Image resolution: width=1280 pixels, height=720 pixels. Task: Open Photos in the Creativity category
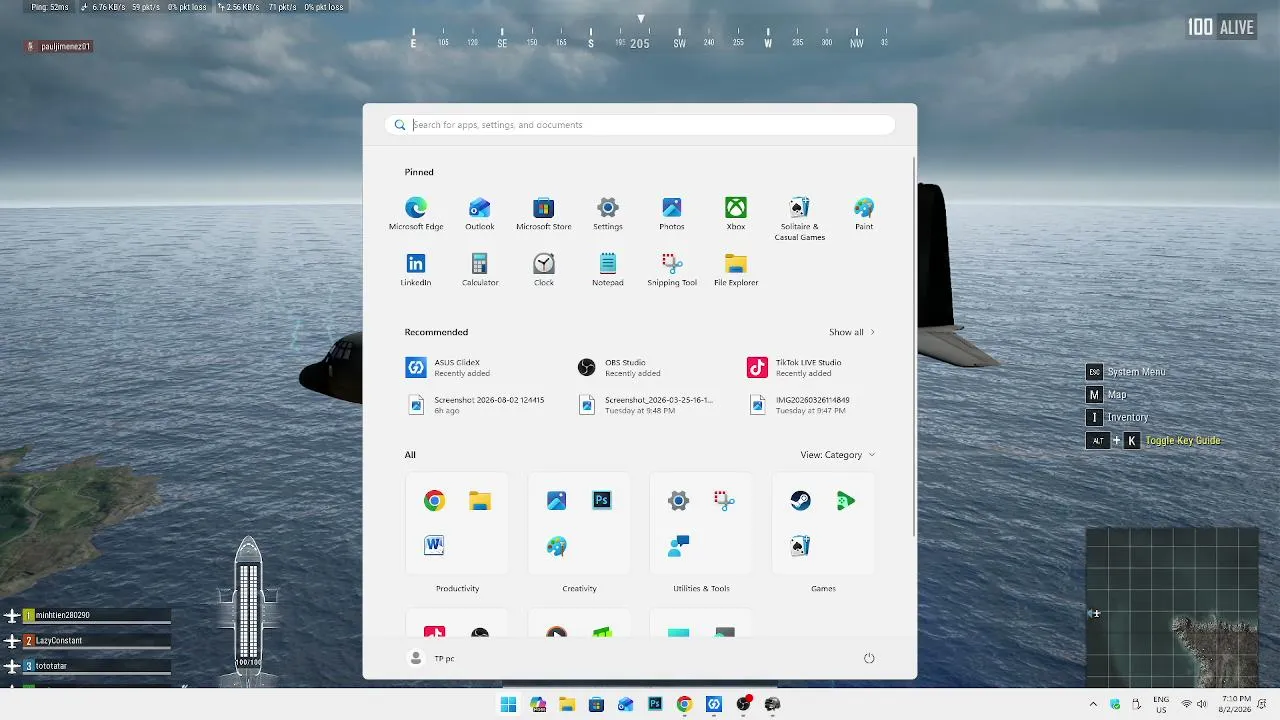click(557, 501)
